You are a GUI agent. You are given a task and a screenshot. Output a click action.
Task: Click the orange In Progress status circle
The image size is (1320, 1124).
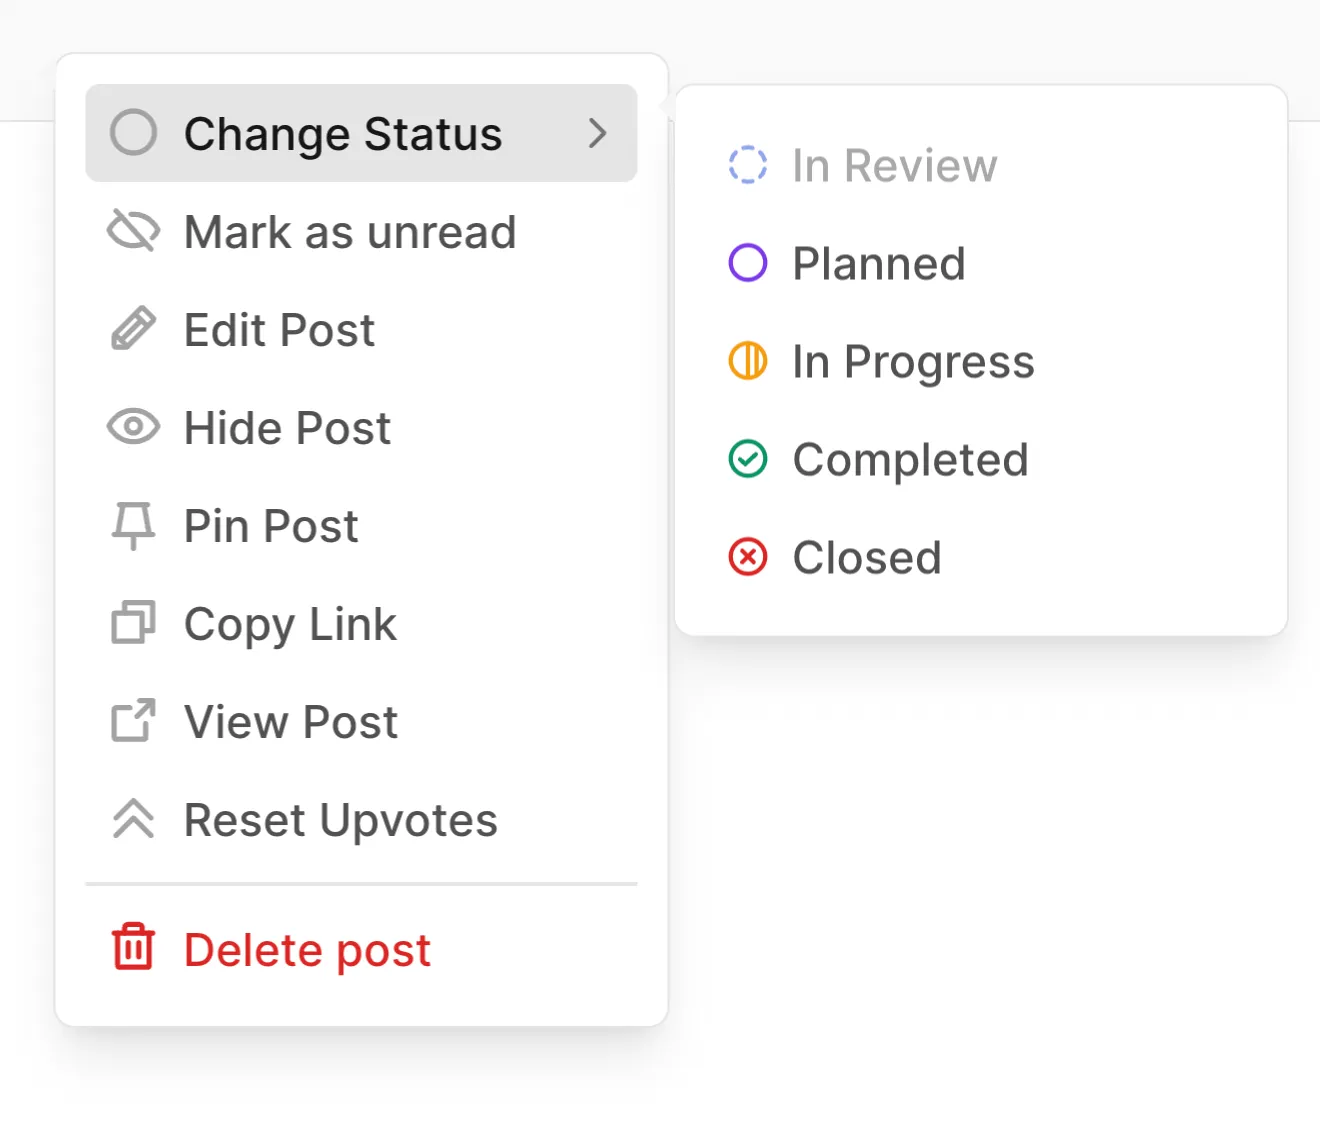(x=747, y=361)
